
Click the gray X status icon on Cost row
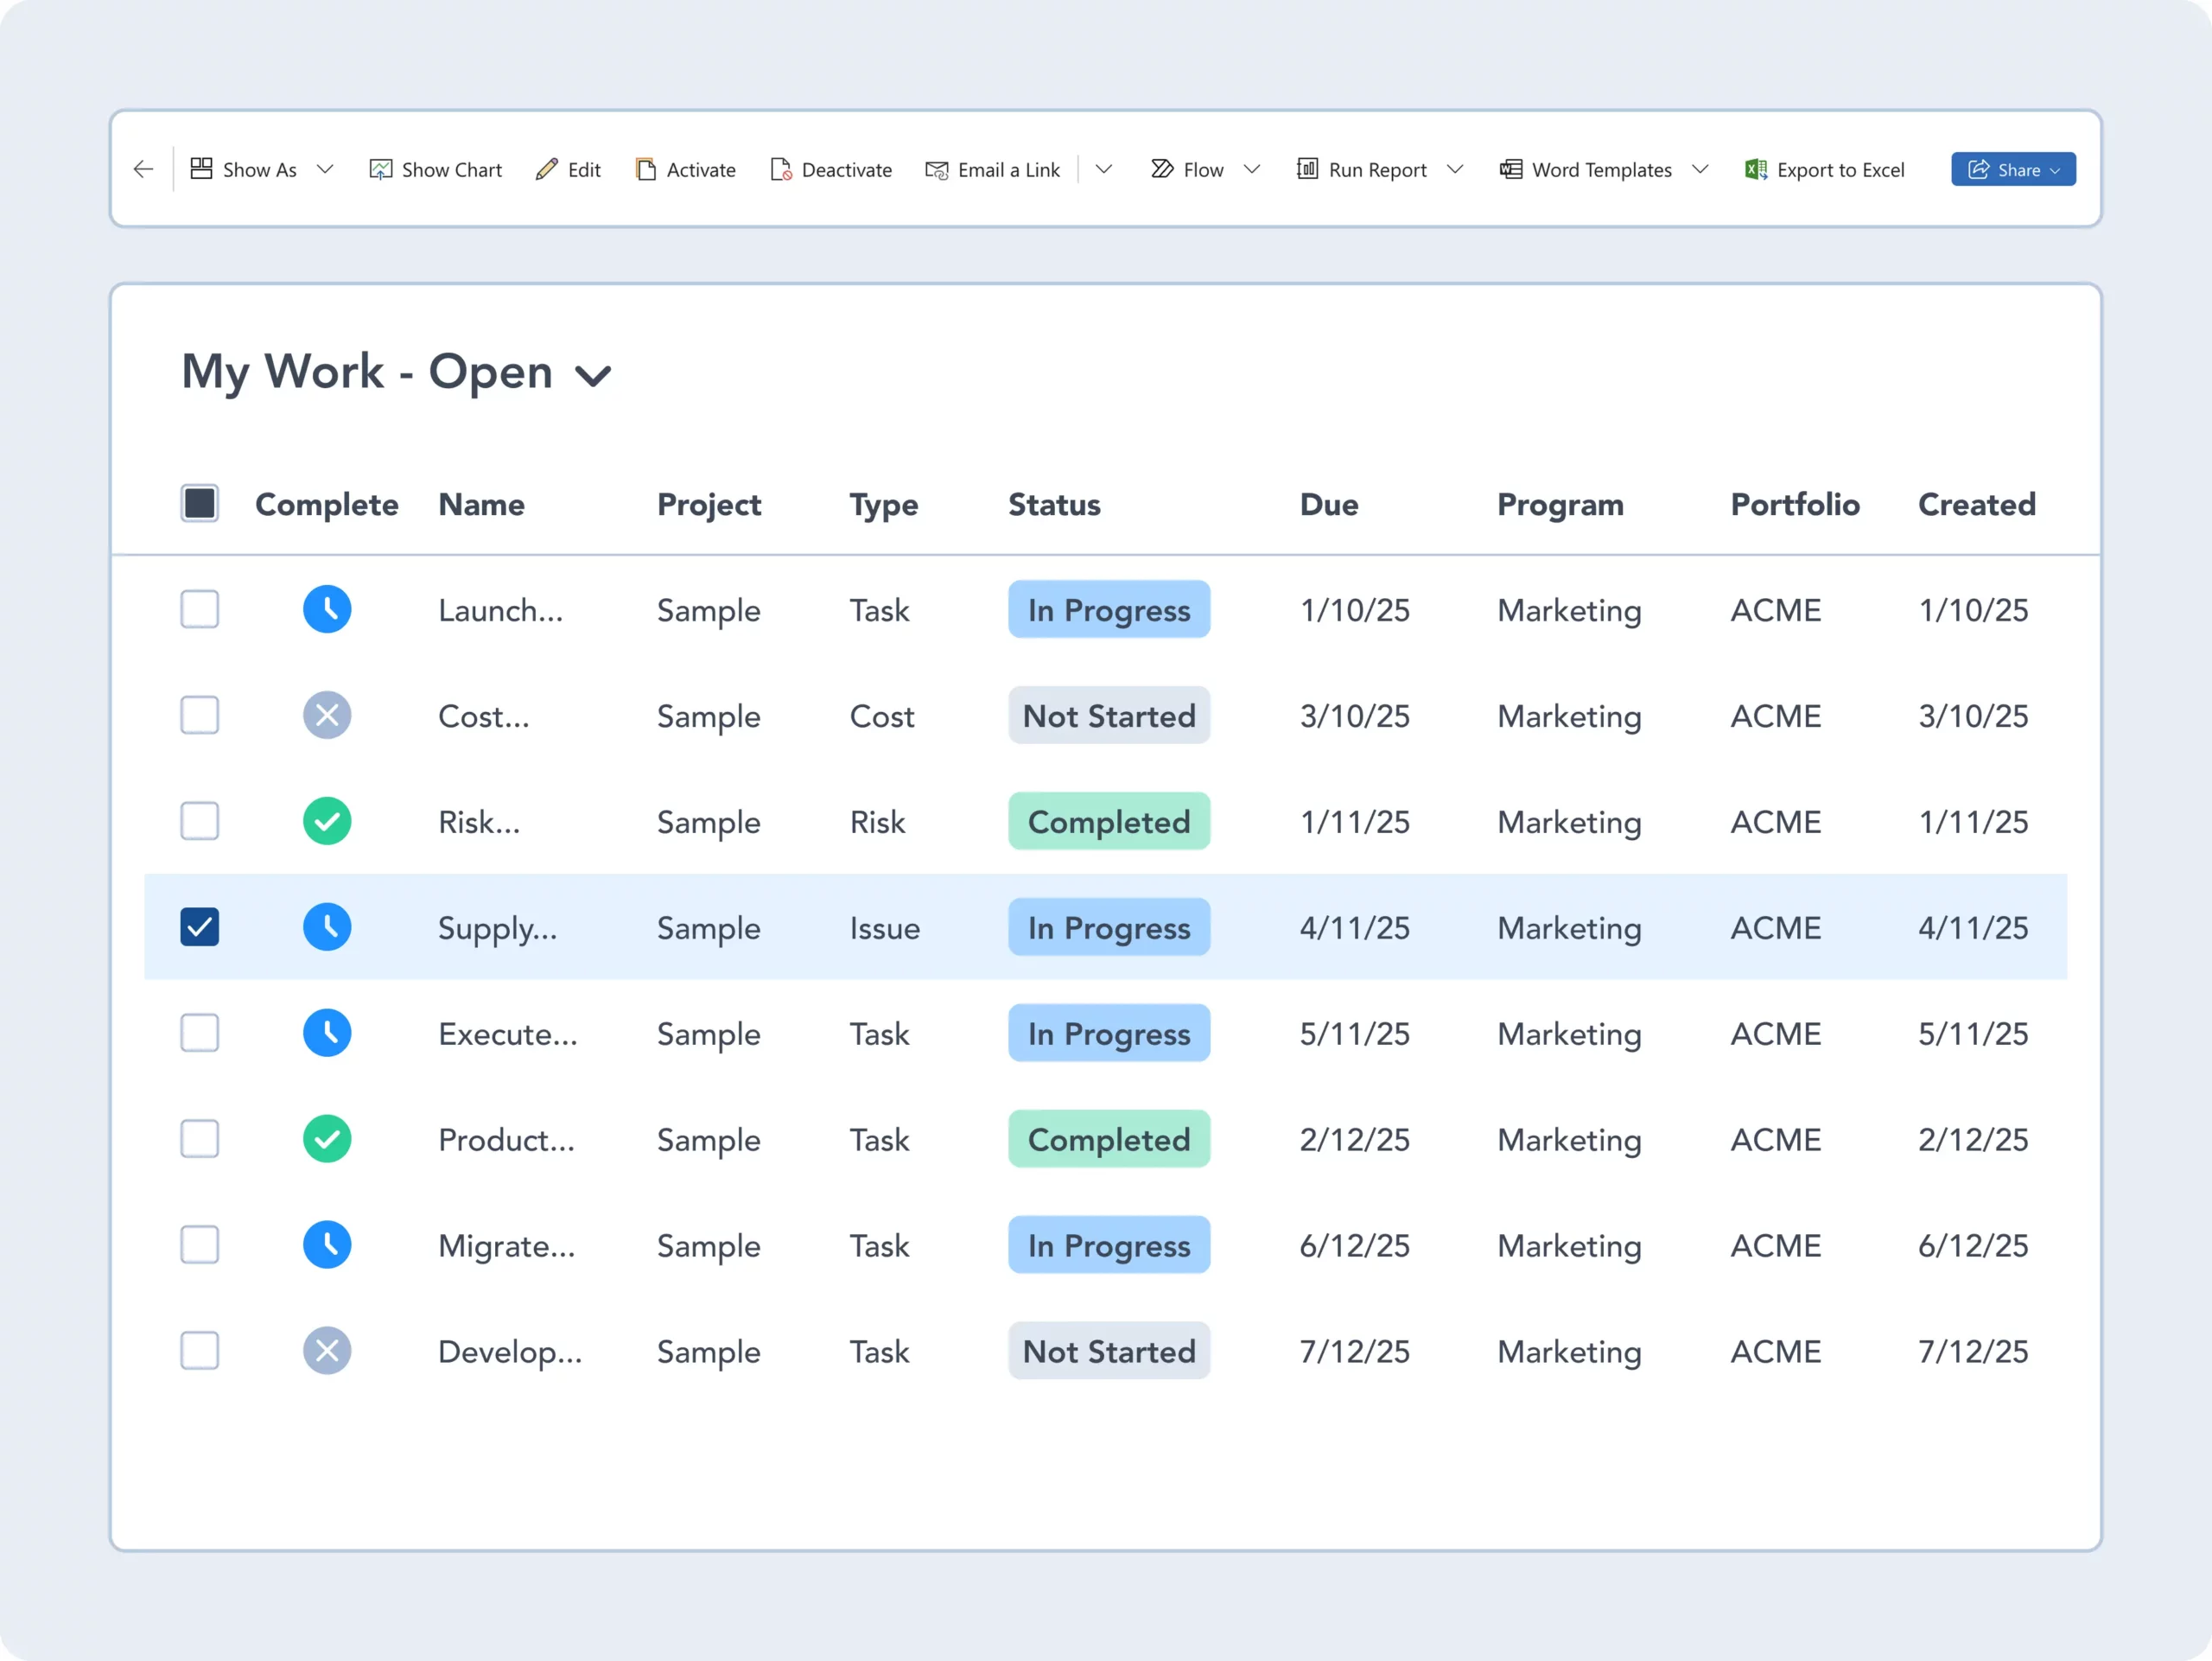(x=327, y=715)
